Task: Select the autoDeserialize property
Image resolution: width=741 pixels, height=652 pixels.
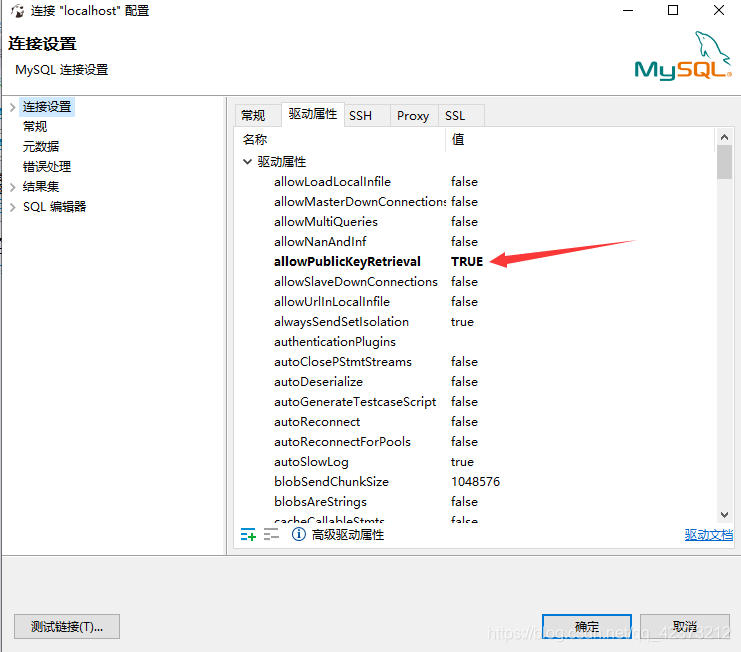Action: click(x=318, y=382)
